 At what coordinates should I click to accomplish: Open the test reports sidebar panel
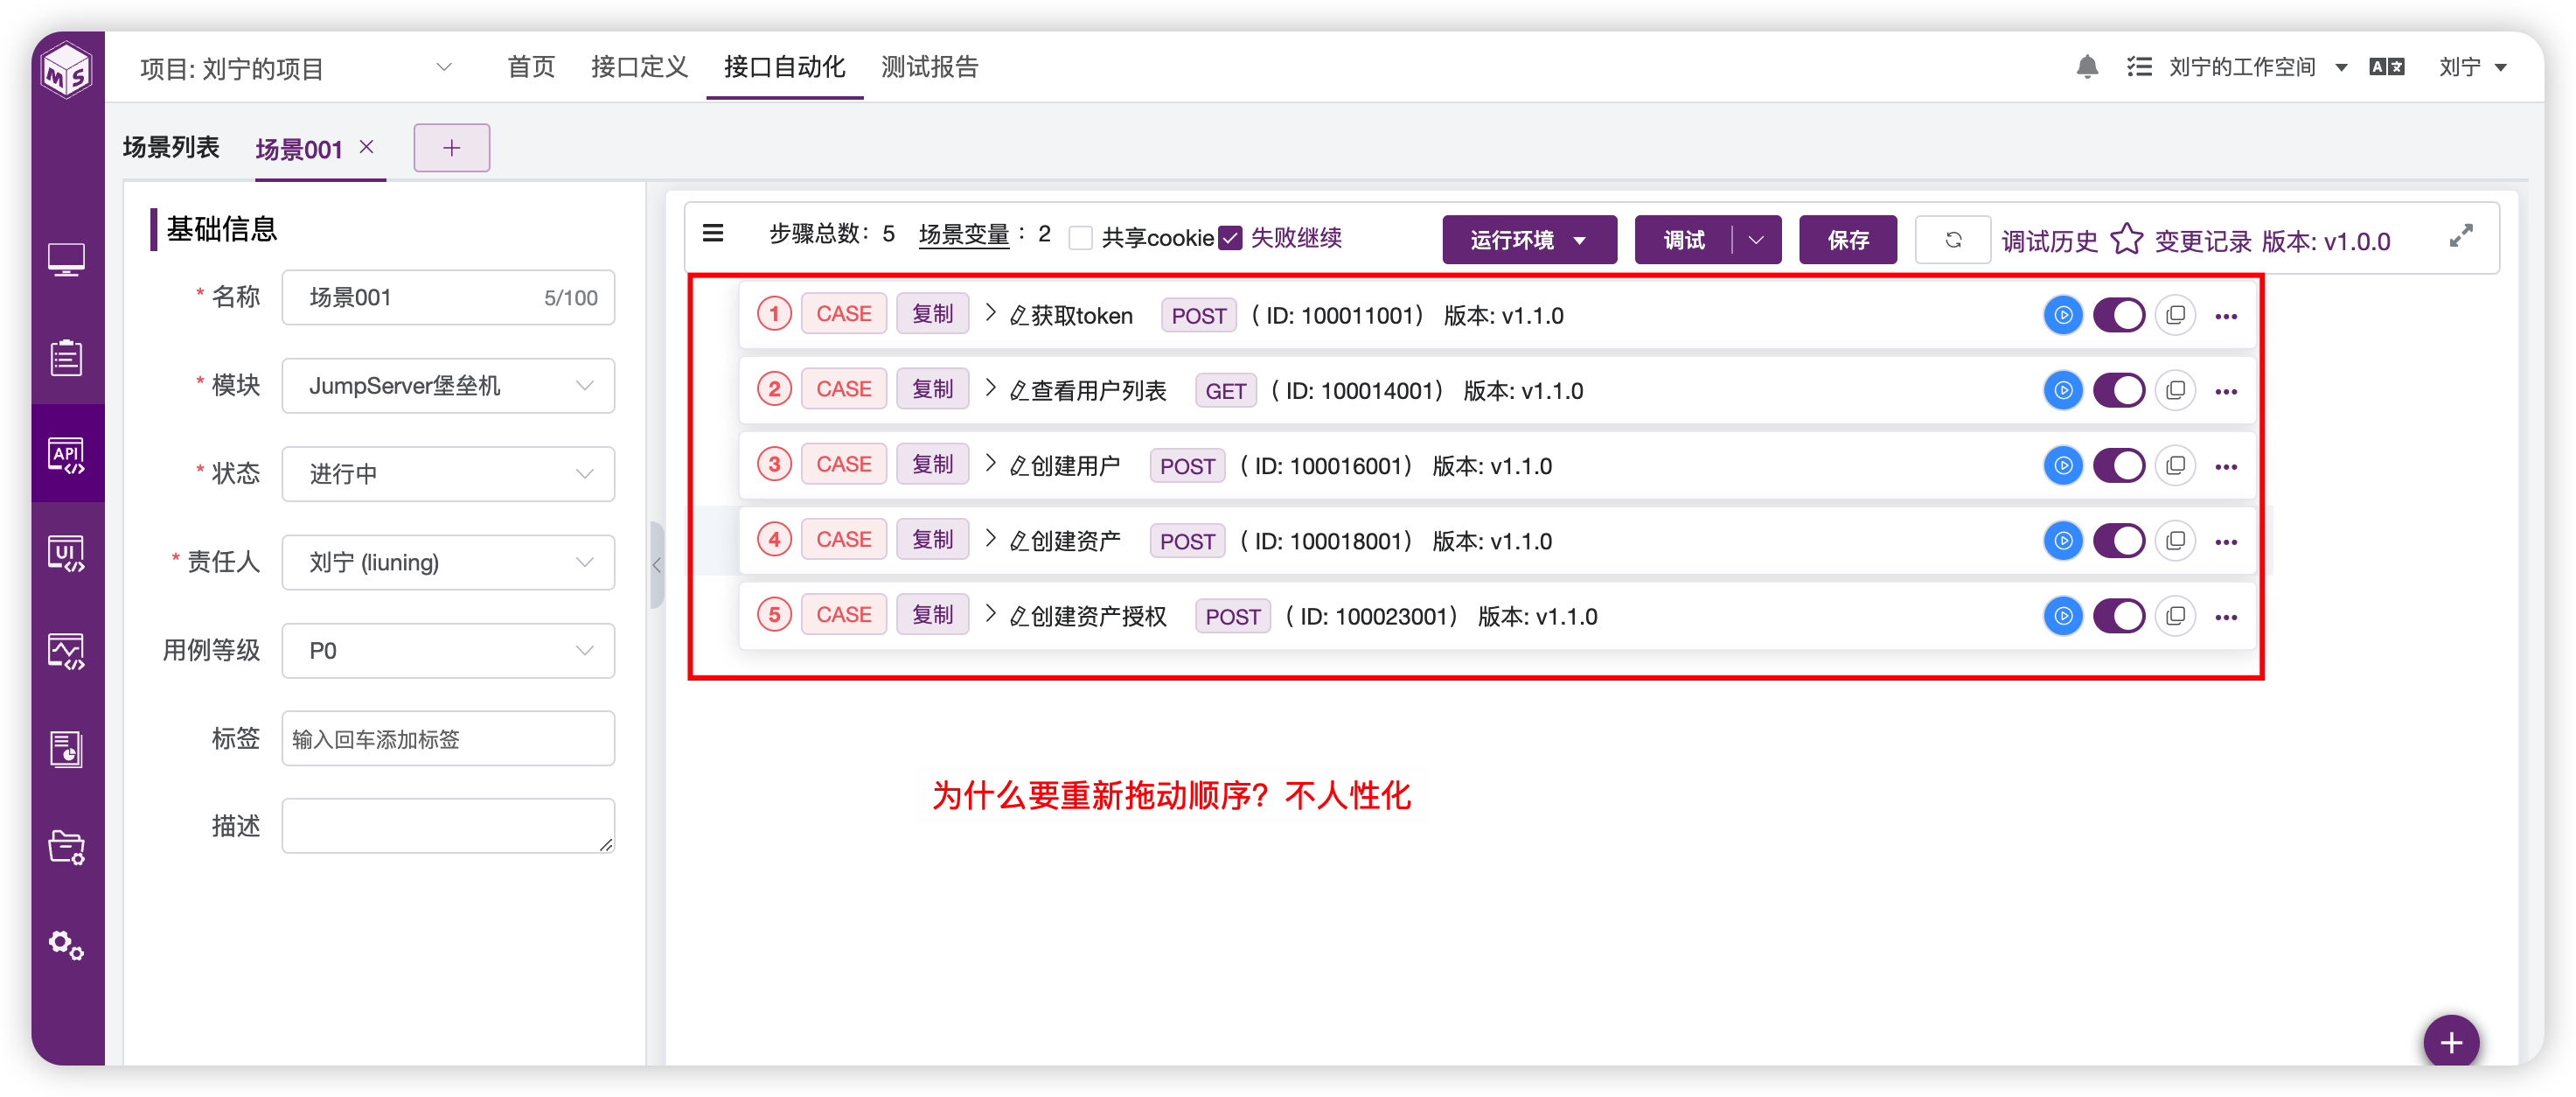(x=67, y=748)
